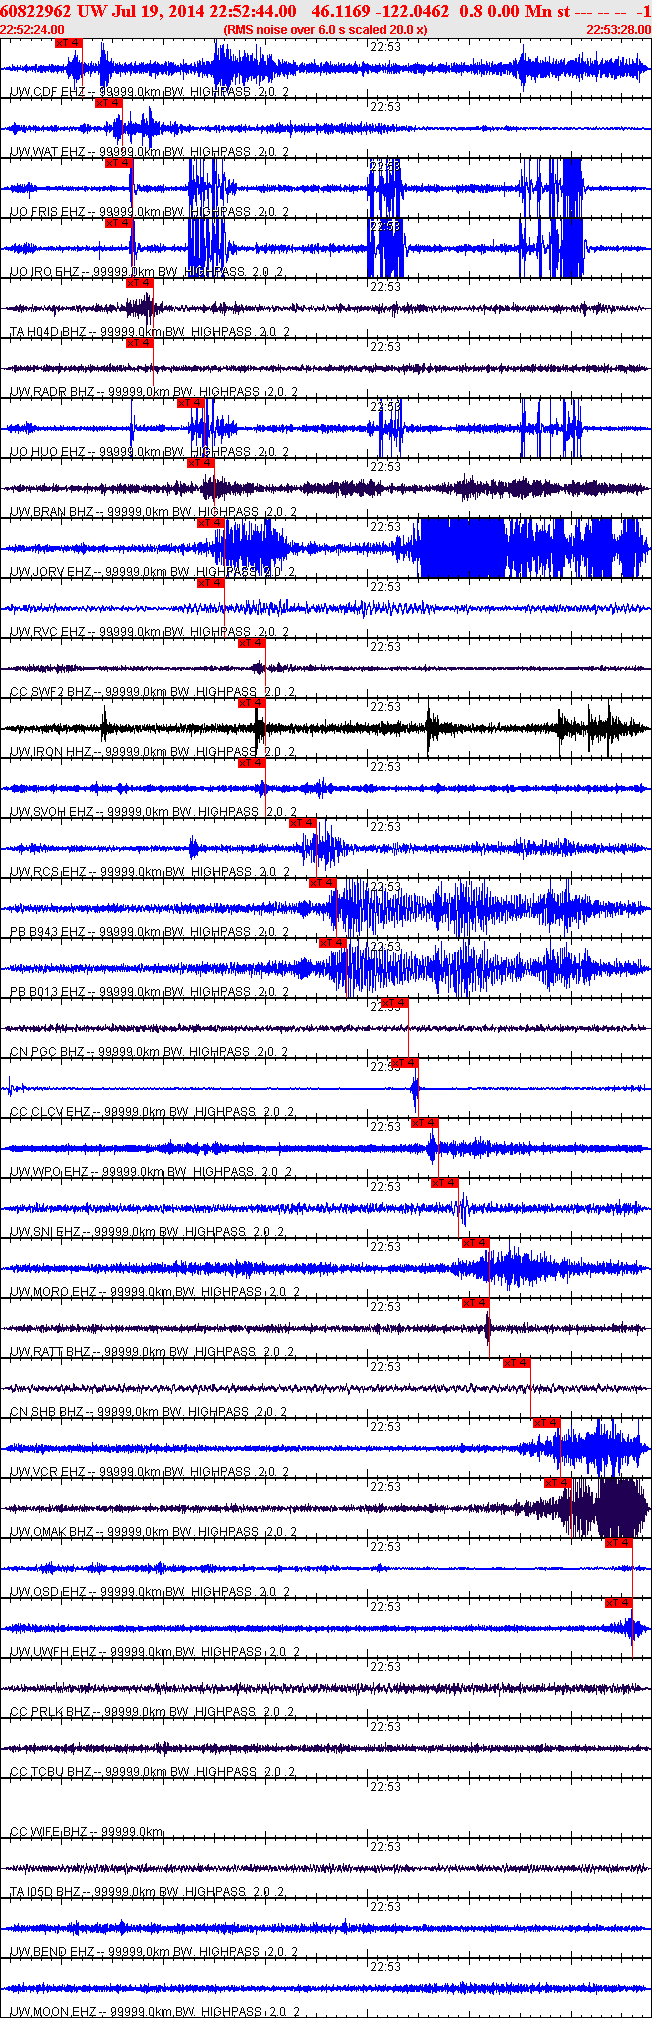Screen dimensions: 652x2018
Task: Click red pick marker on UW.JORV trace
Action: 210,523
